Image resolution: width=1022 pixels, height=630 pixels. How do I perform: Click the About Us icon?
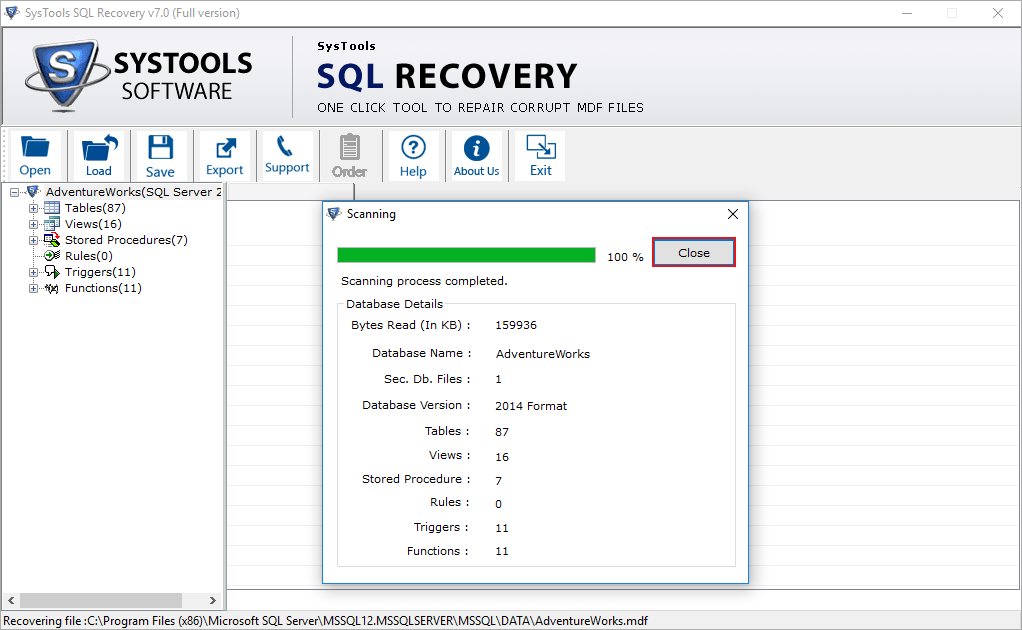pos(476,155)
